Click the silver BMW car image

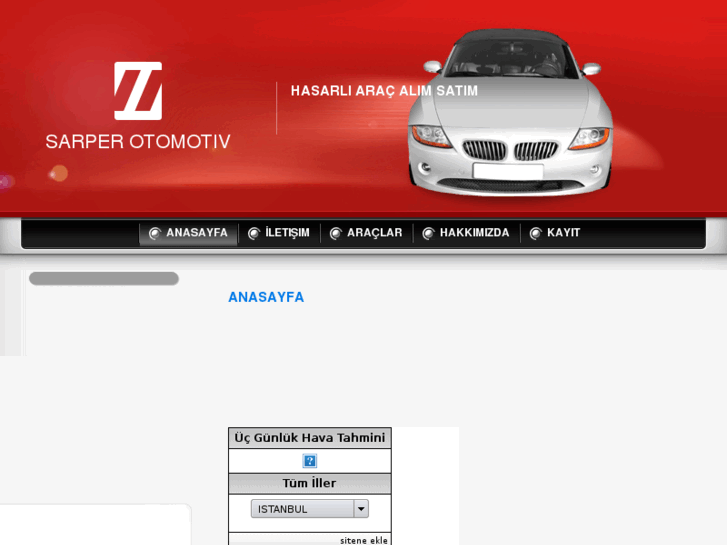510,113
